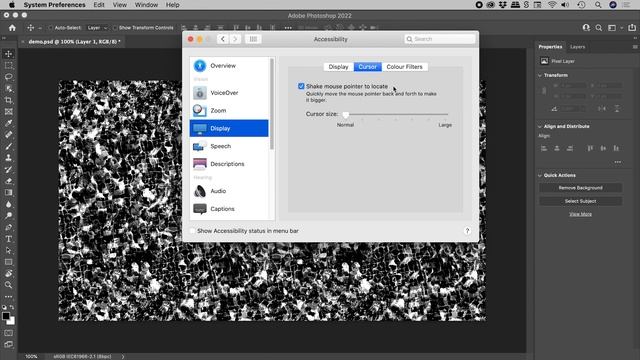Open the Layer auto-select dropdown
This screenshot has height=360, width=640.
[x=97, y=28]
